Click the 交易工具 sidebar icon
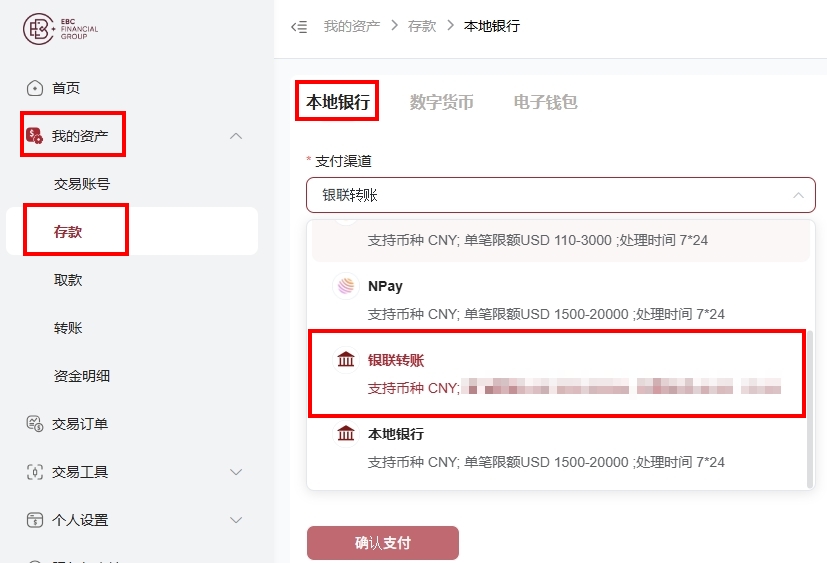Screen dimensions: 827x563 [35, 472]
